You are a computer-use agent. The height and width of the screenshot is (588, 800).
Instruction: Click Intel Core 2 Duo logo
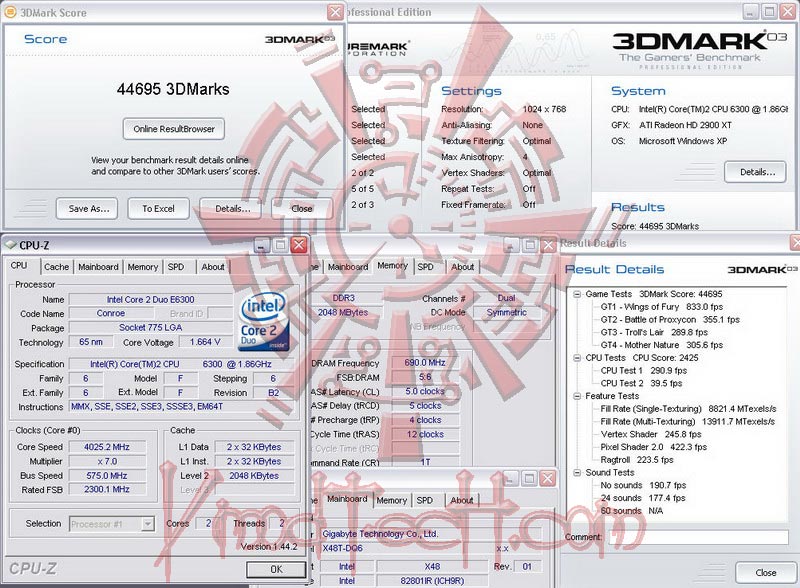264,323
